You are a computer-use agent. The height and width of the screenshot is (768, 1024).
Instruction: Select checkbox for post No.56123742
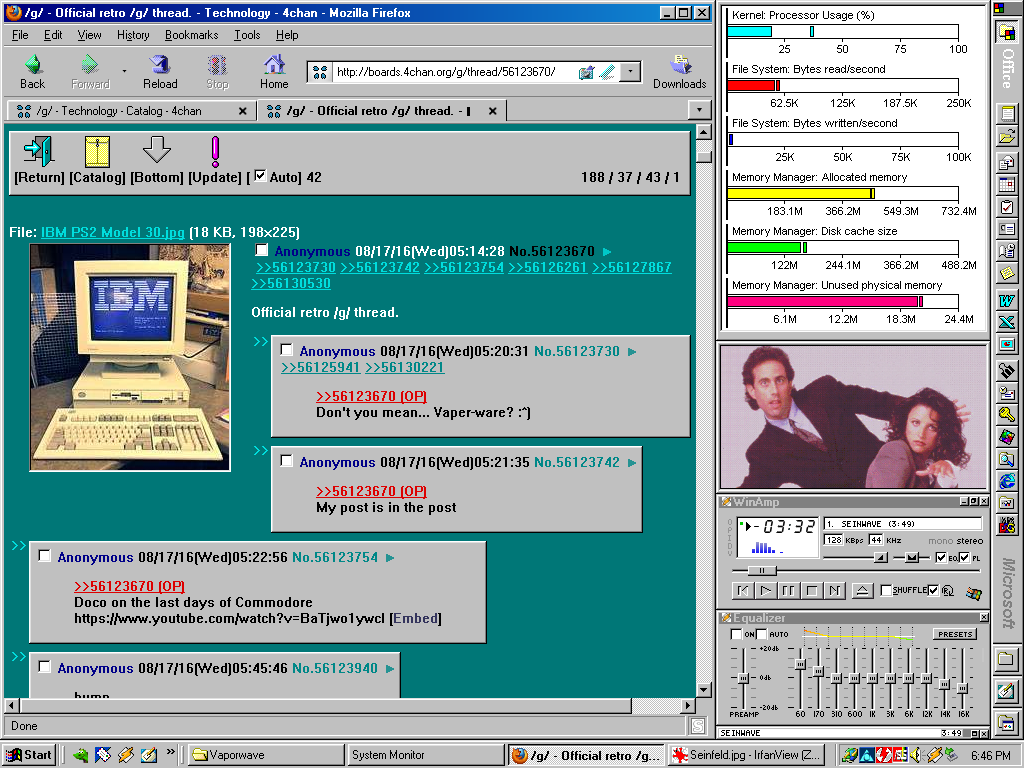[x=286, y=461]
